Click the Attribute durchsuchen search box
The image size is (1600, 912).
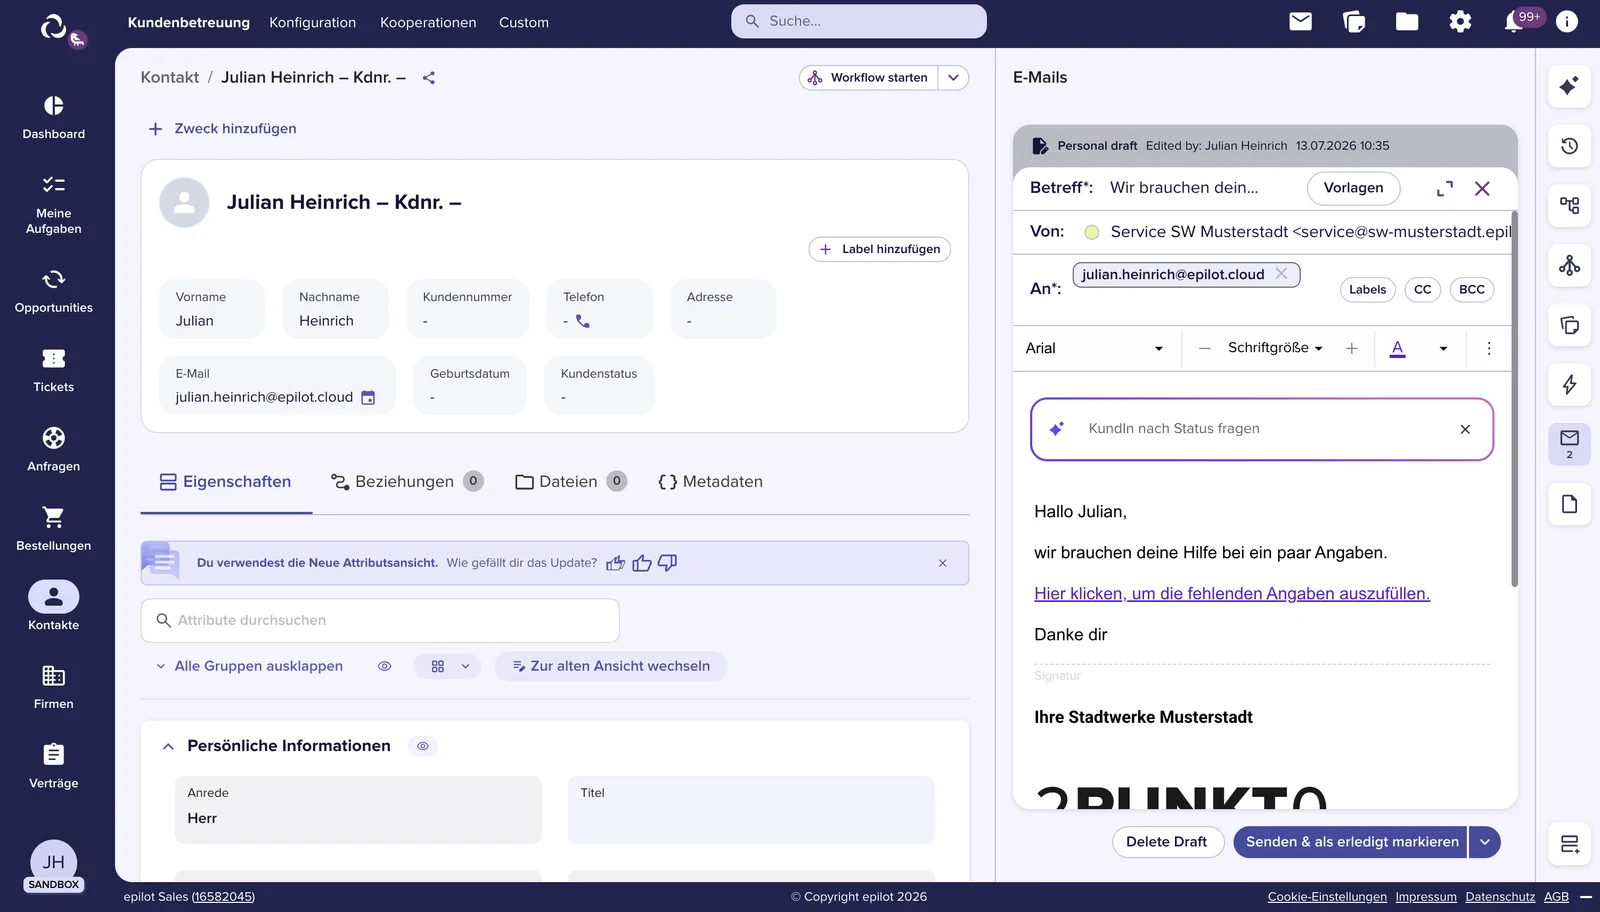[380, 621]
